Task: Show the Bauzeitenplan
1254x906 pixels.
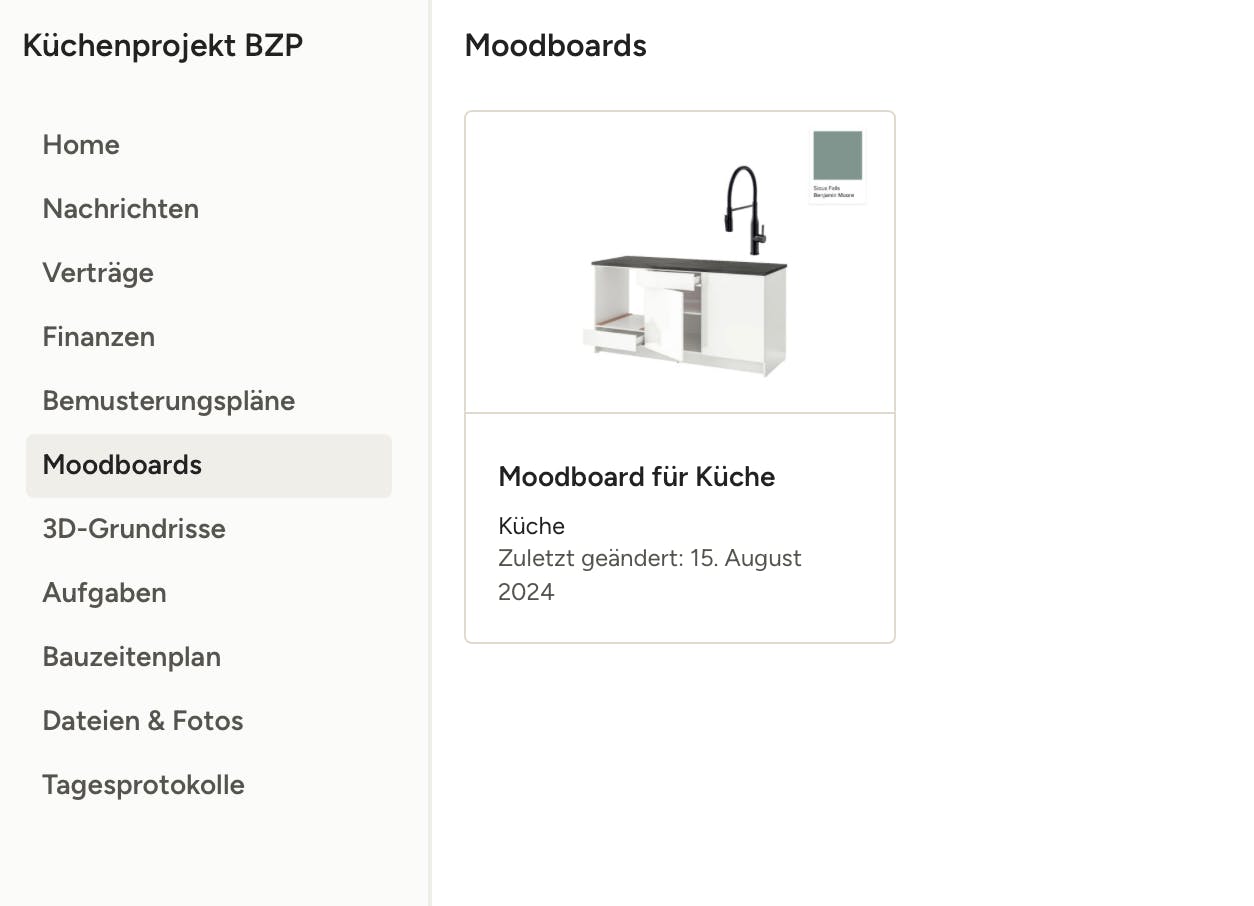Action: [x=131, y=657]
